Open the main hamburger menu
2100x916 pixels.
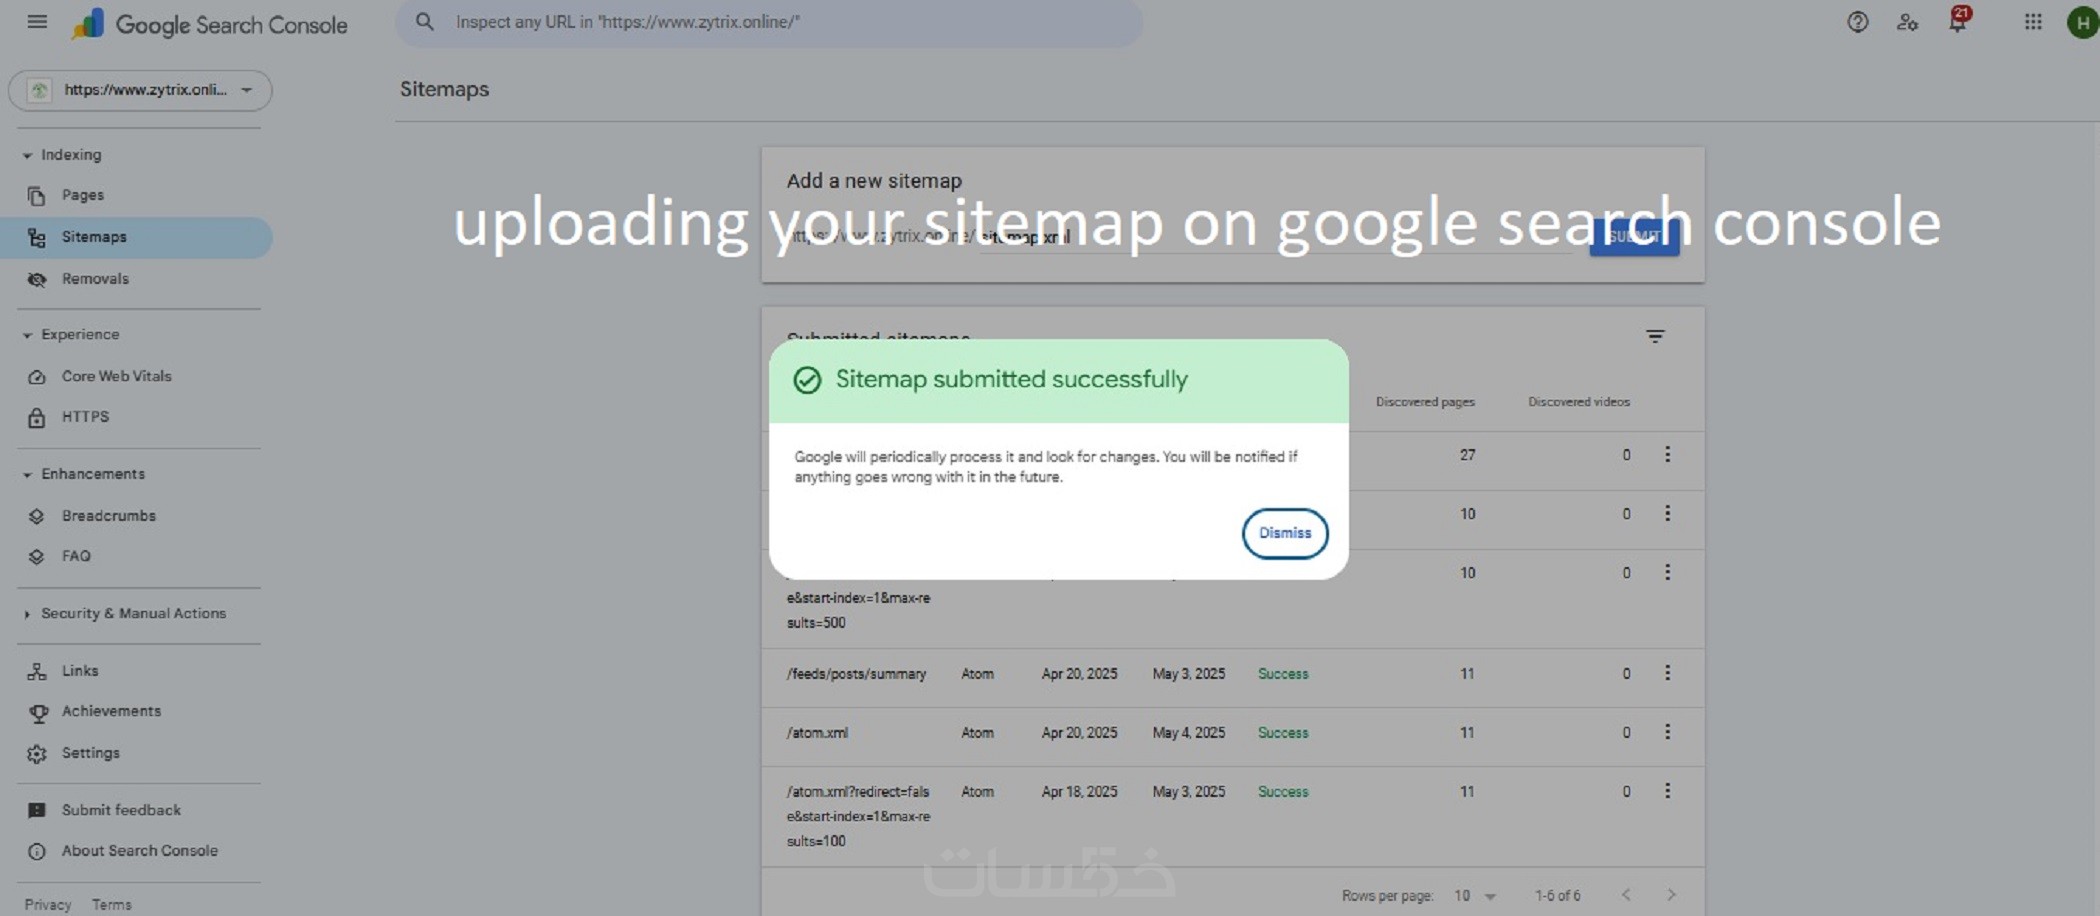pyautogui.click(x=37, y=22)
